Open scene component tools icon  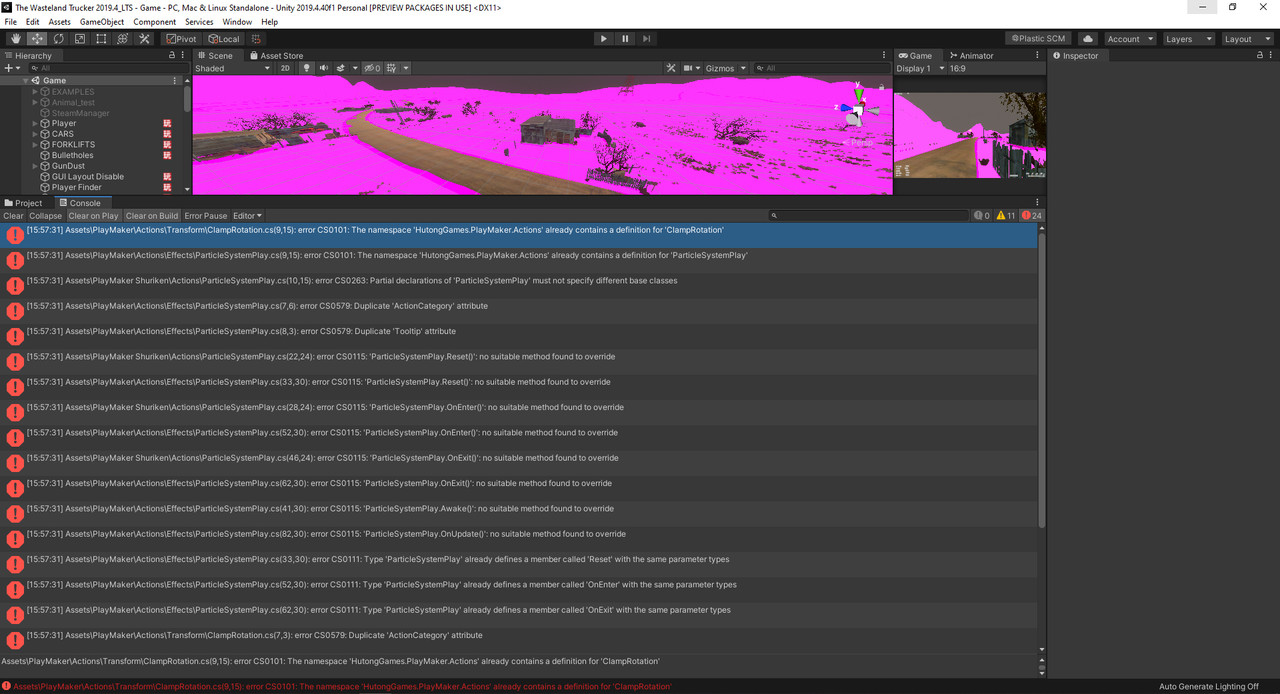(x=671, y=68)
